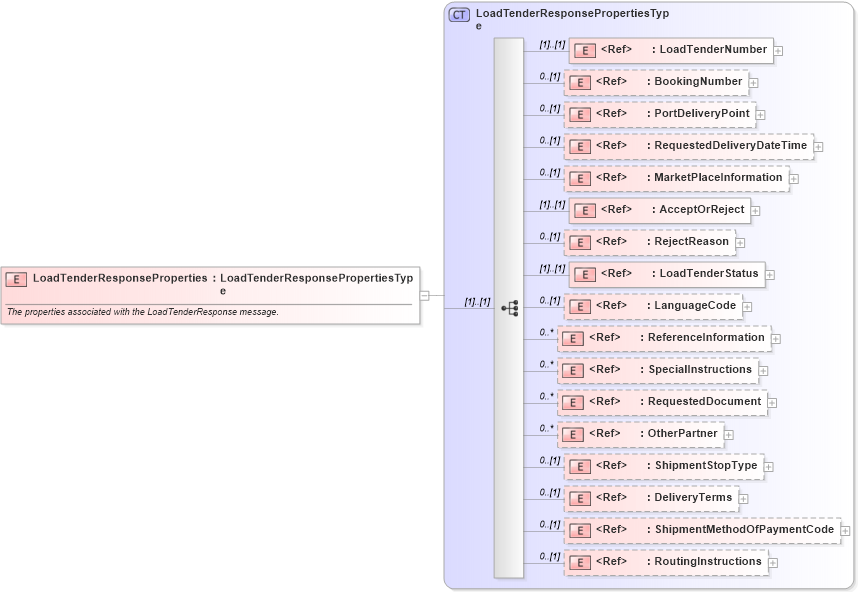Select the ShipmentStopType element icon
This screenshot has height=592, width=858.
(580, 466)
